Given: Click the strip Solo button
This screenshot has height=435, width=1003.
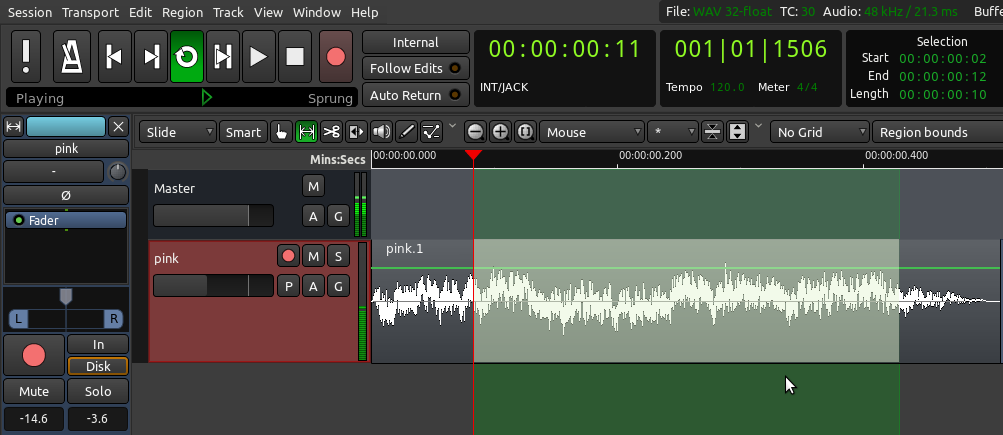Looking at the screenshot, I should click(x=98, y=392).
